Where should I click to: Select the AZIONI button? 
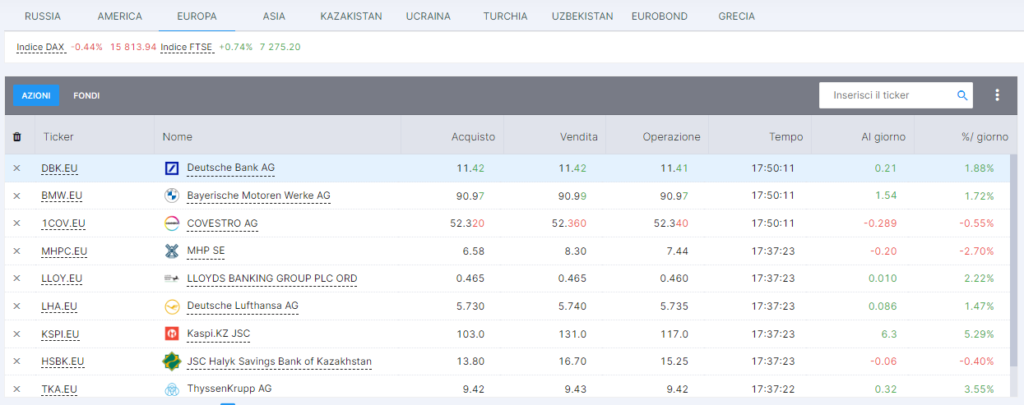pos(36,95)
